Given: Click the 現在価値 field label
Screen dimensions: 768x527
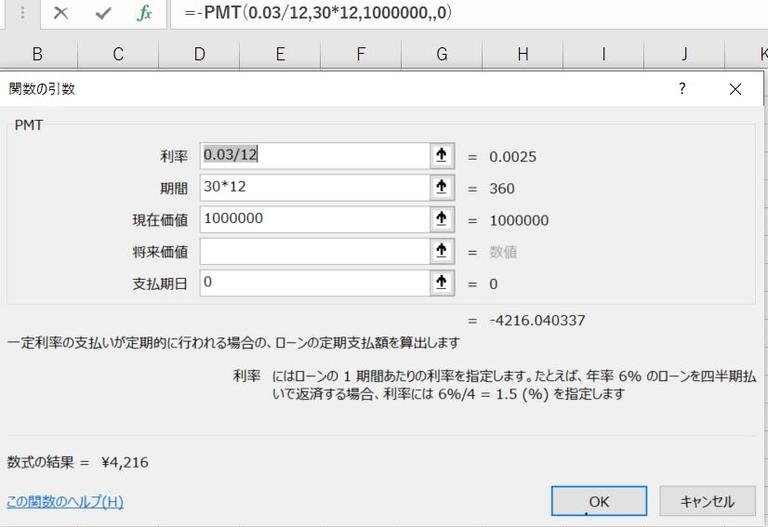Looking at the screenshot, I should click(x=160, y=220).
